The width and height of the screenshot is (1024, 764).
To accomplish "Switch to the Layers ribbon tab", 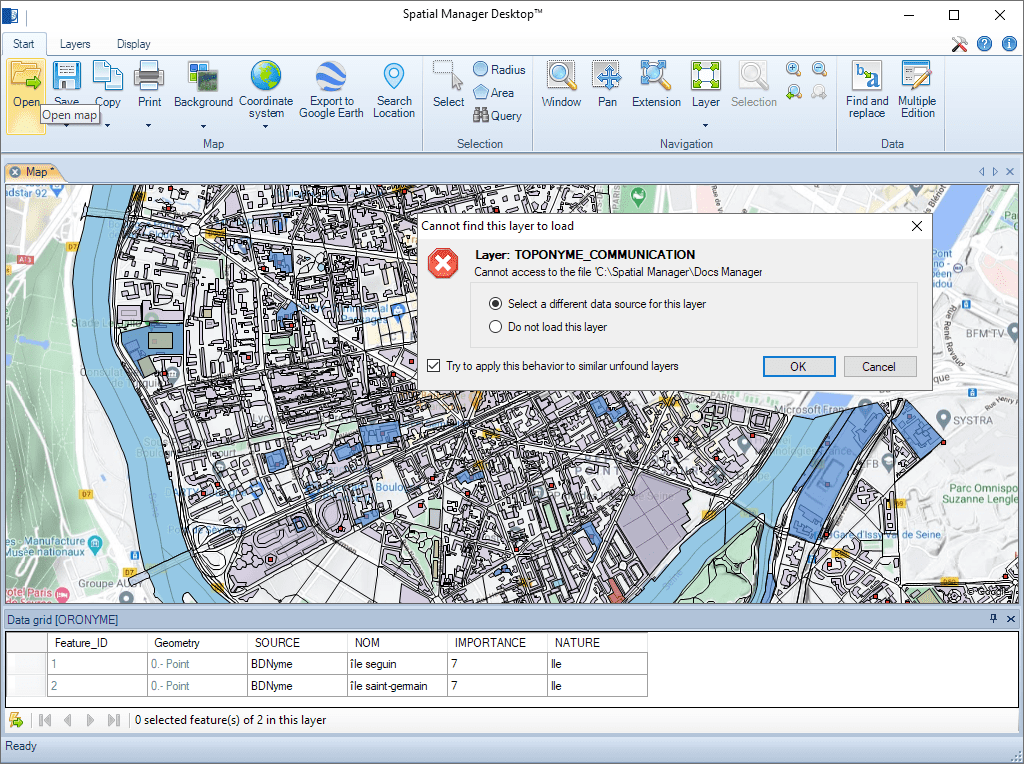I will pyautogui.click(x=75, y=44).
